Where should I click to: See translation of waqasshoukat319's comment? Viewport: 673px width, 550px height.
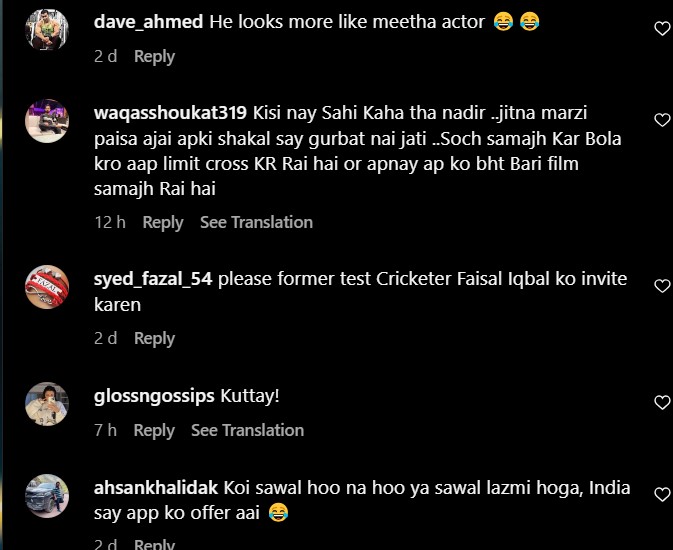256,222
